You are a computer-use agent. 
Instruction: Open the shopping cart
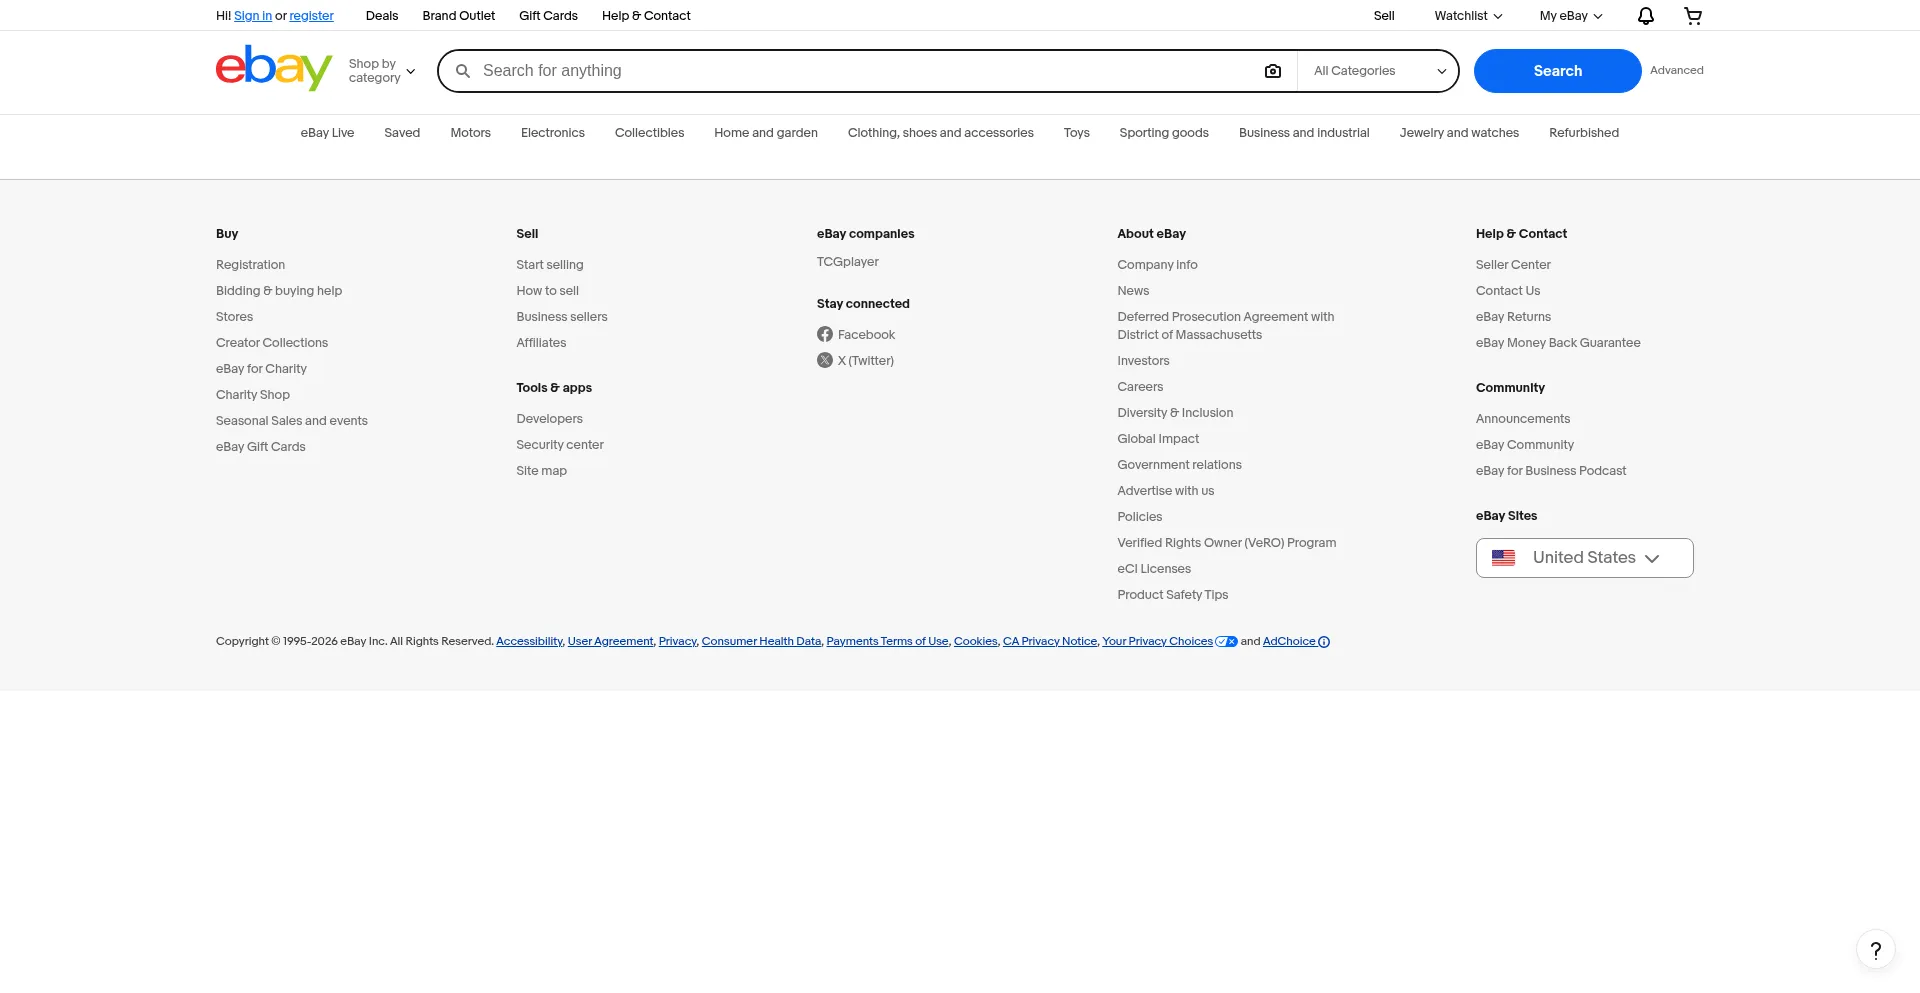tap(1693, 16)
